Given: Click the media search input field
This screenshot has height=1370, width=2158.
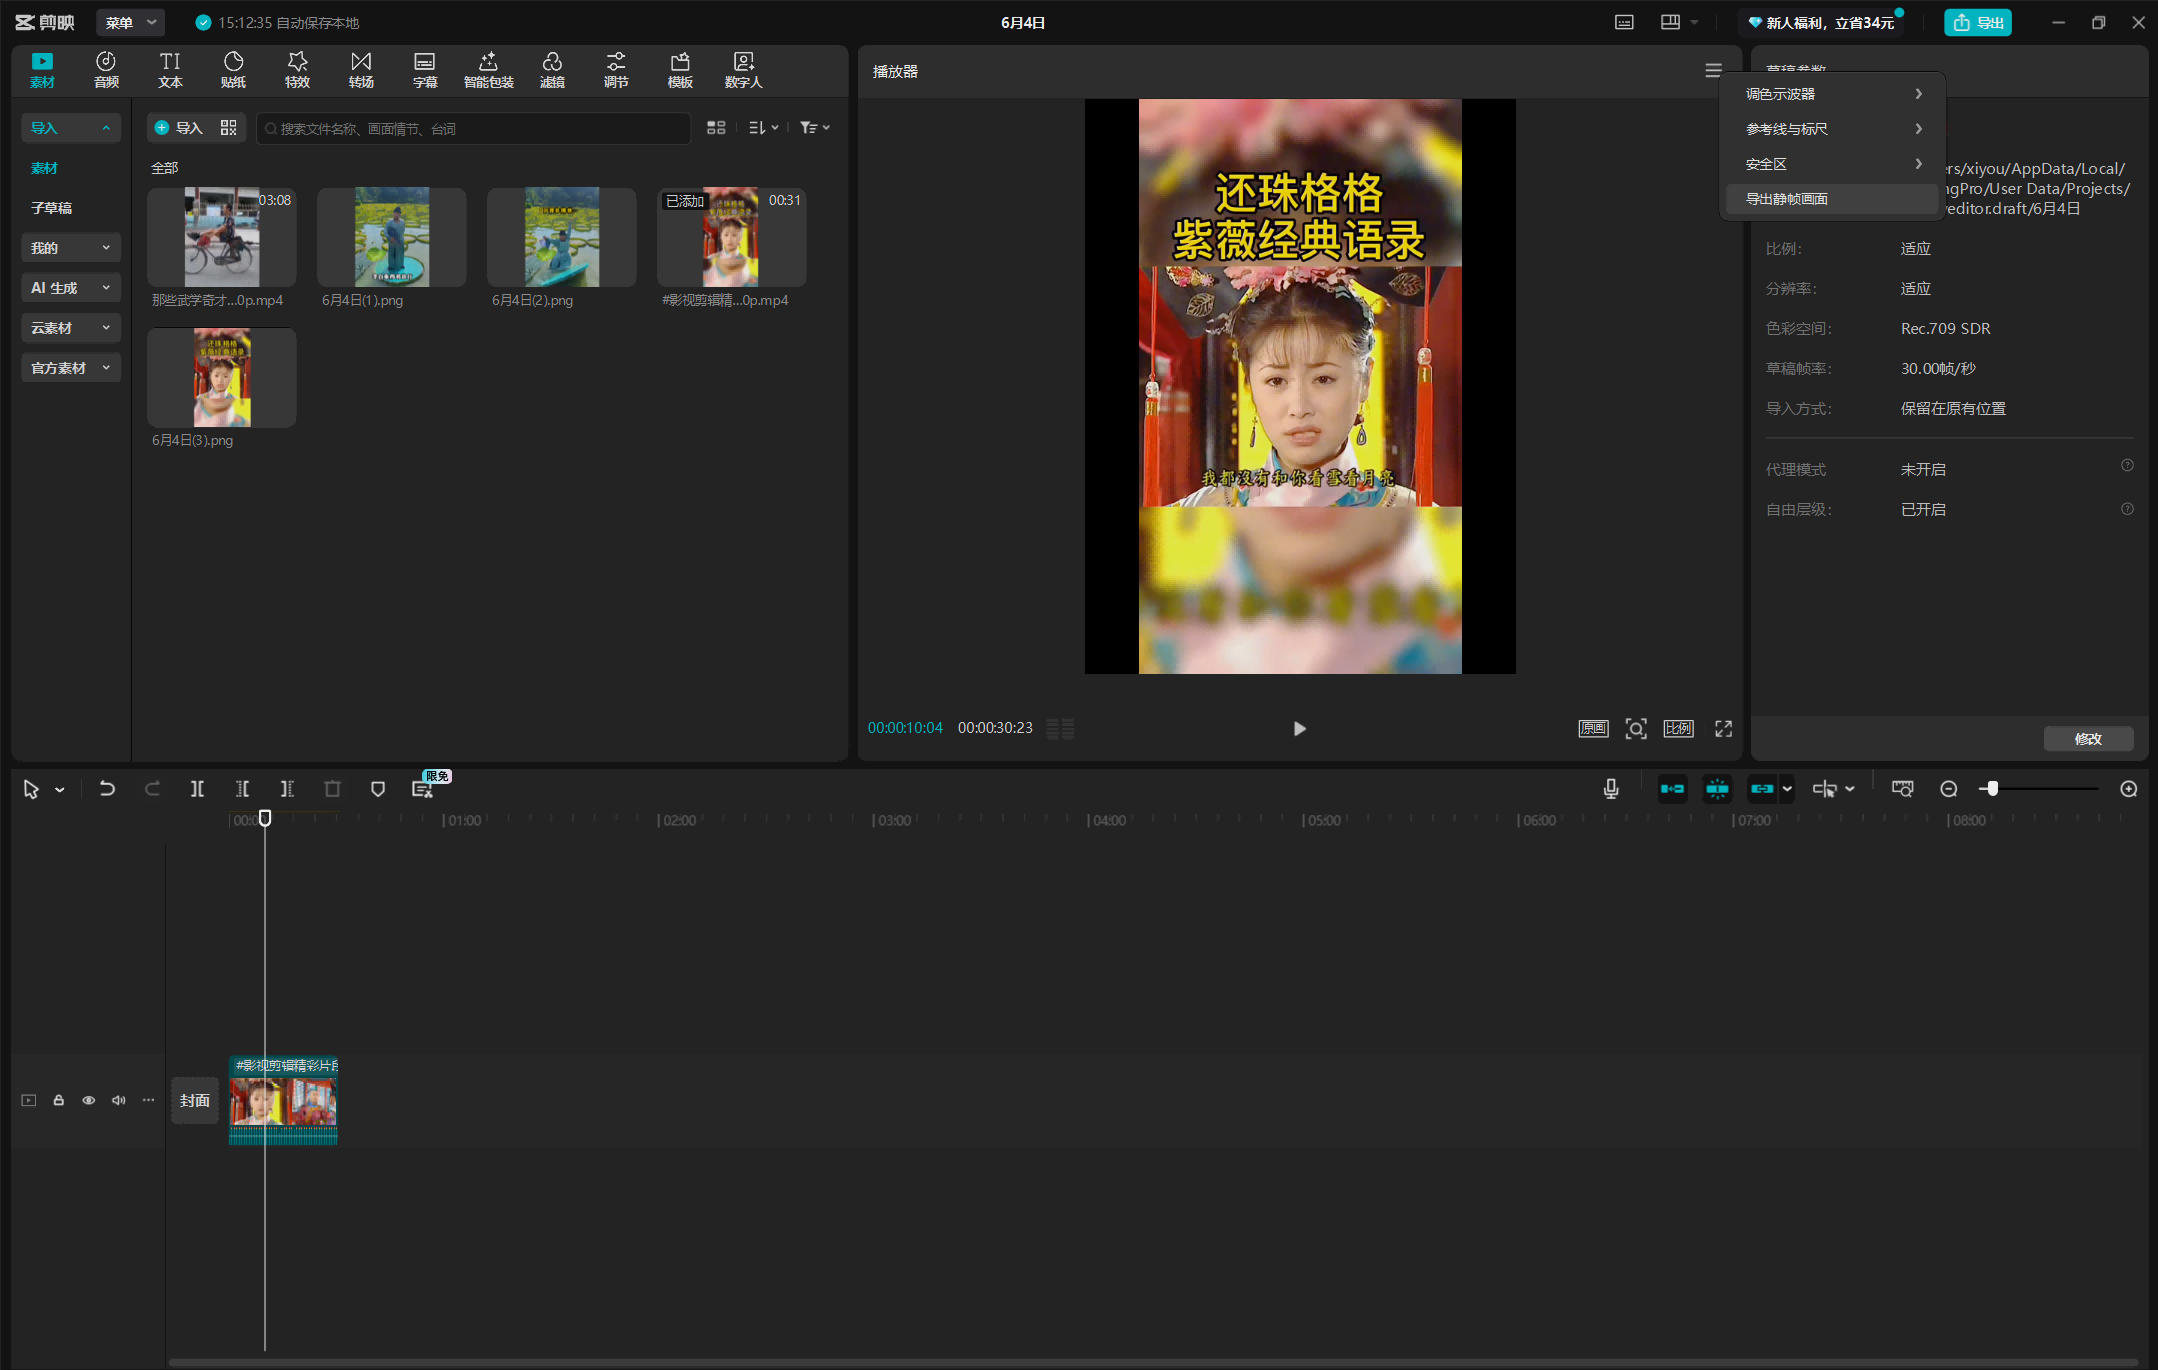Looking at the screenshot, I should pos(474,128).
